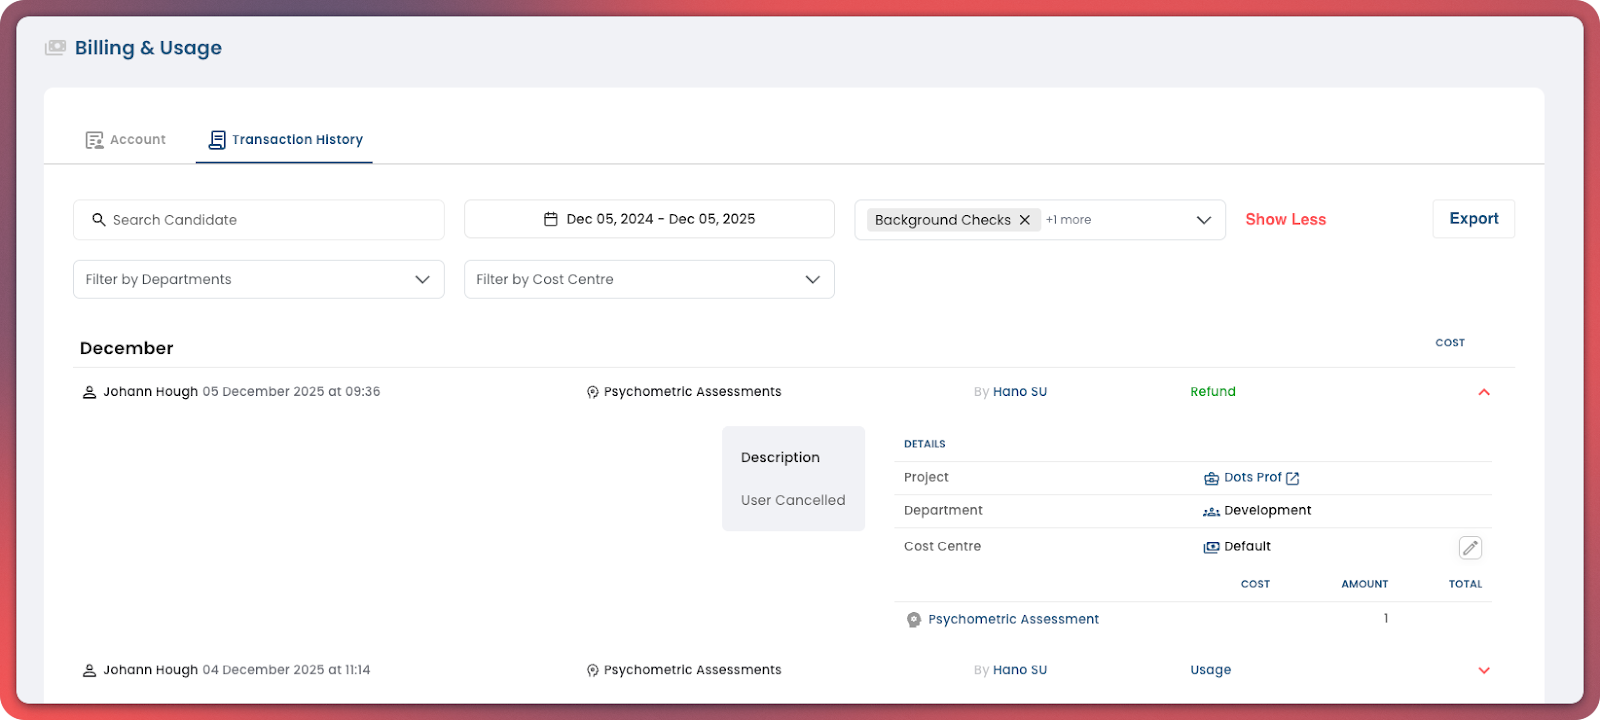Viewport: 1600px width, 720px height.
Task: Open the Dots Prof external link icon
Action: 1292,478
